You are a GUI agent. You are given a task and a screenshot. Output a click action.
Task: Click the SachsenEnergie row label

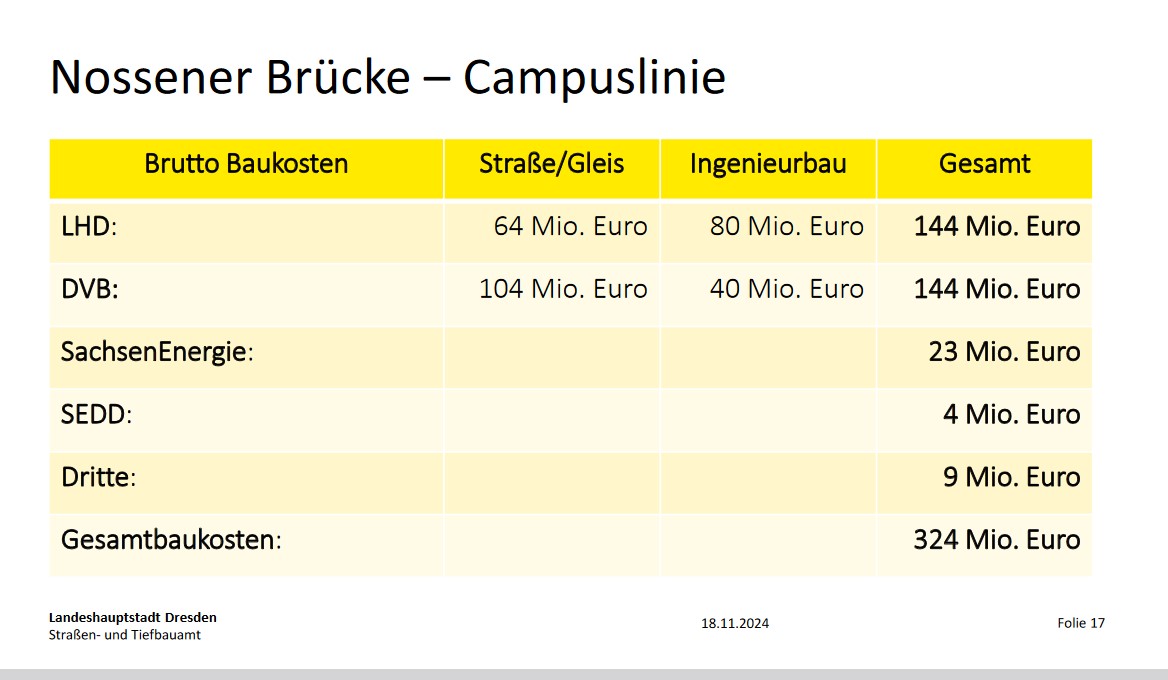[157, 352]
